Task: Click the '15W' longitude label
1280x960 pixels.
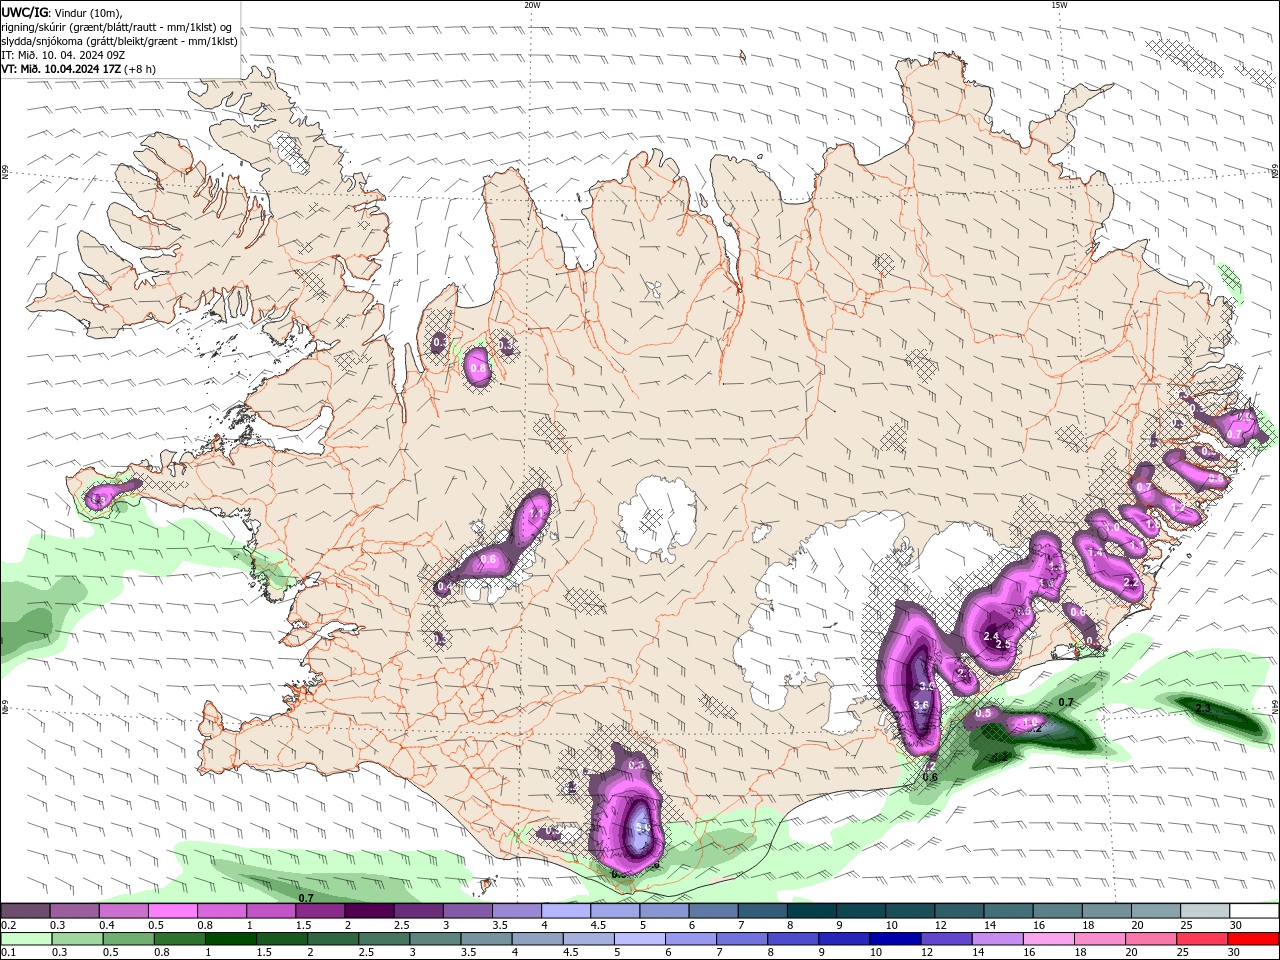Action: [1059, 5]
